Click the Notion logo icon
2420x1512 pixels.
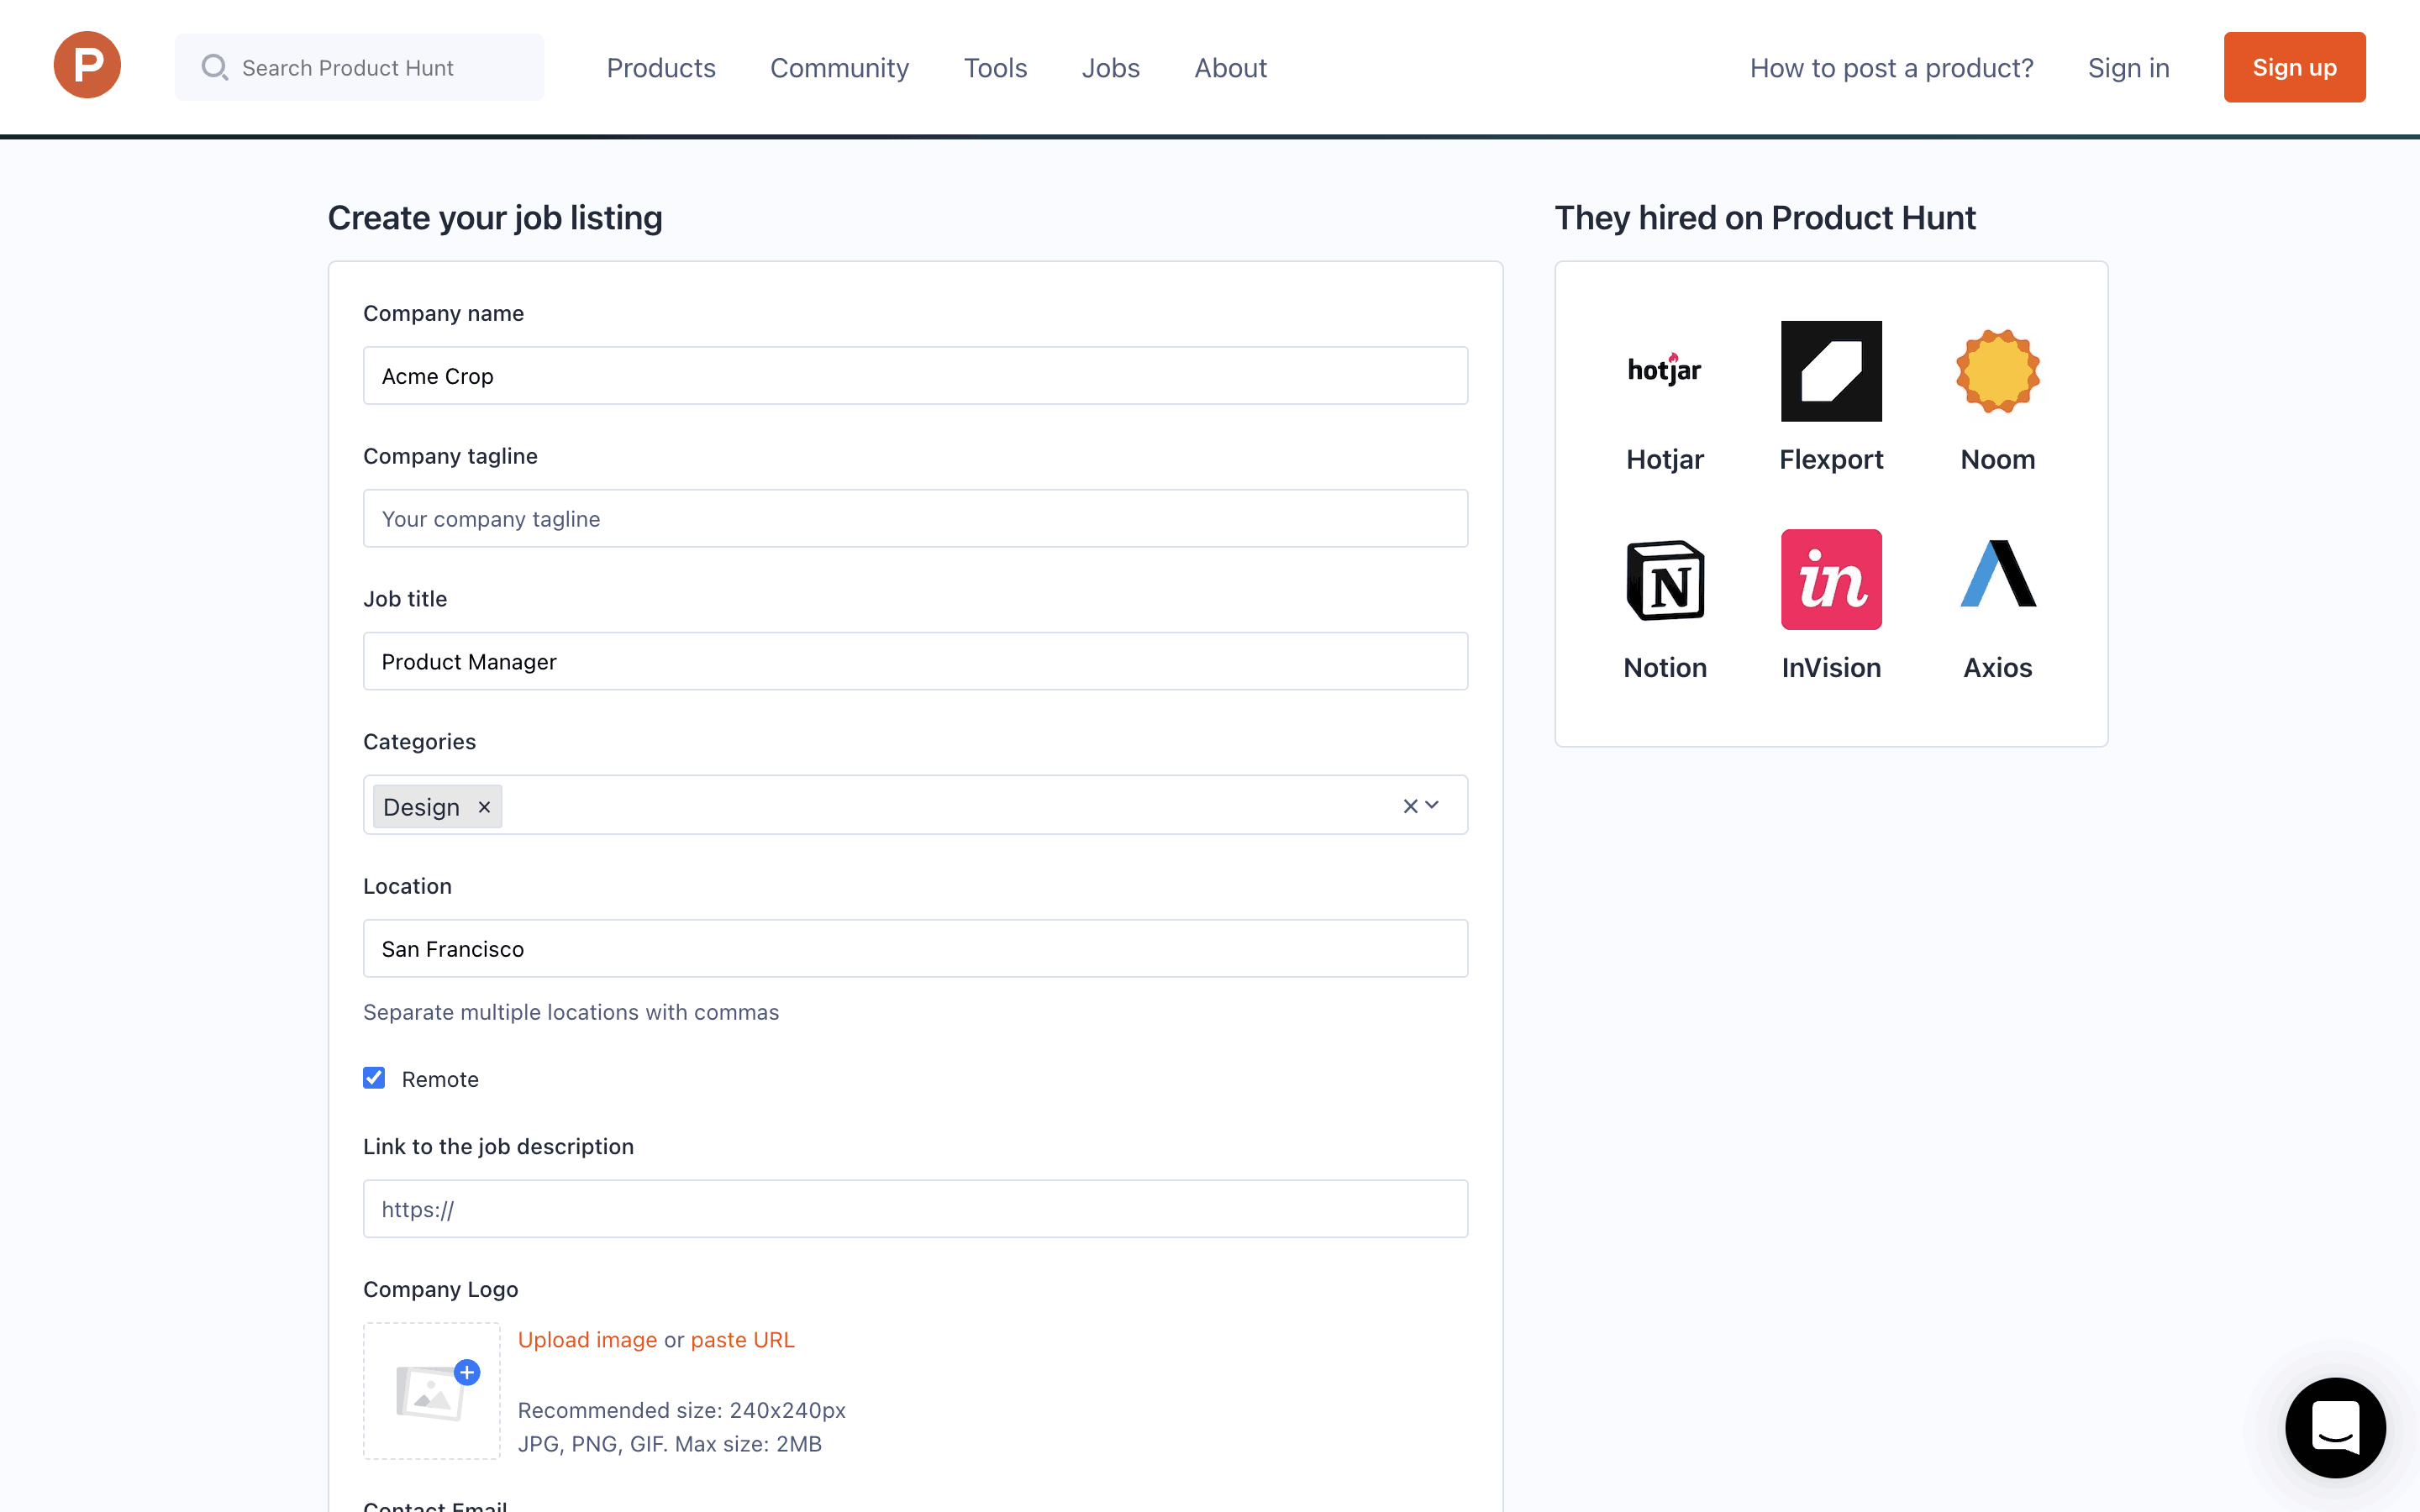point(1664,580)
